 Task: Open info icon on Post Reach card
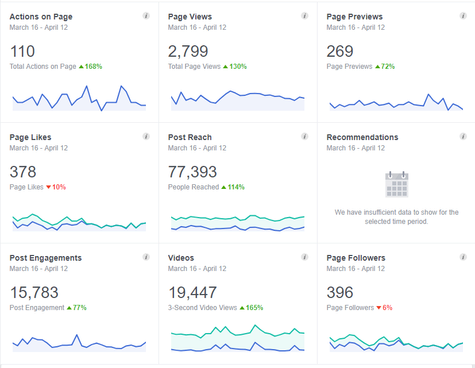click(x=305, y=136)
